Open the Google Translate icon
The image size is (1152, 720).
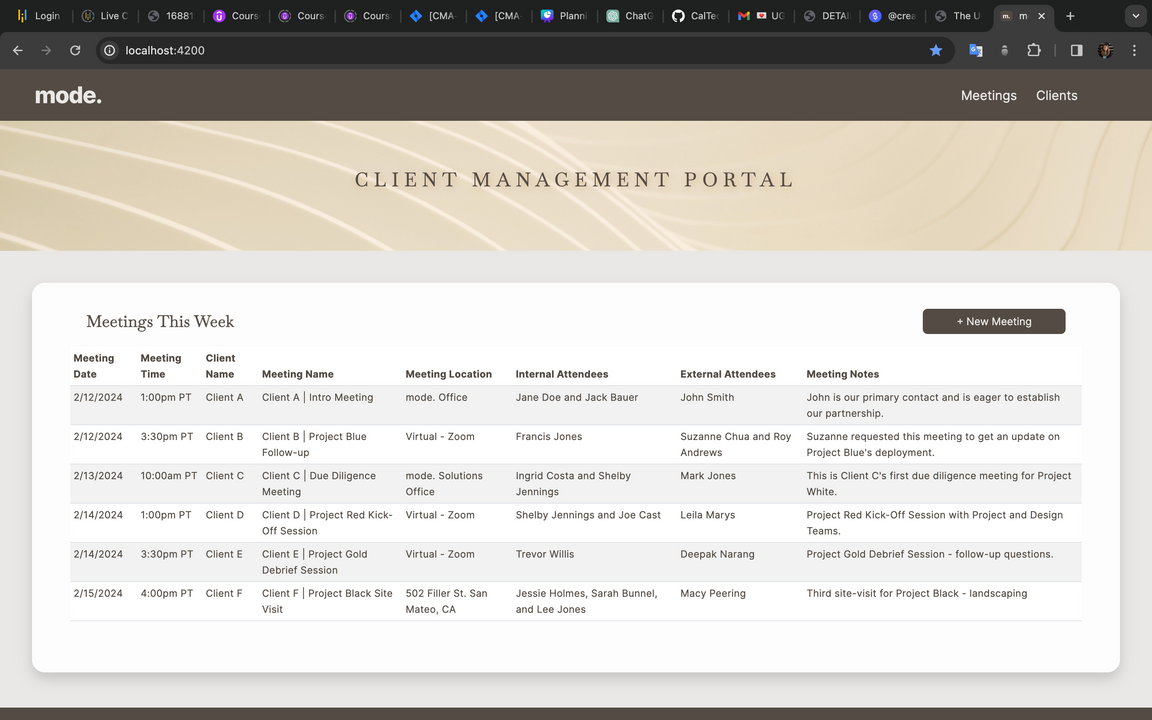click(975, 50)
